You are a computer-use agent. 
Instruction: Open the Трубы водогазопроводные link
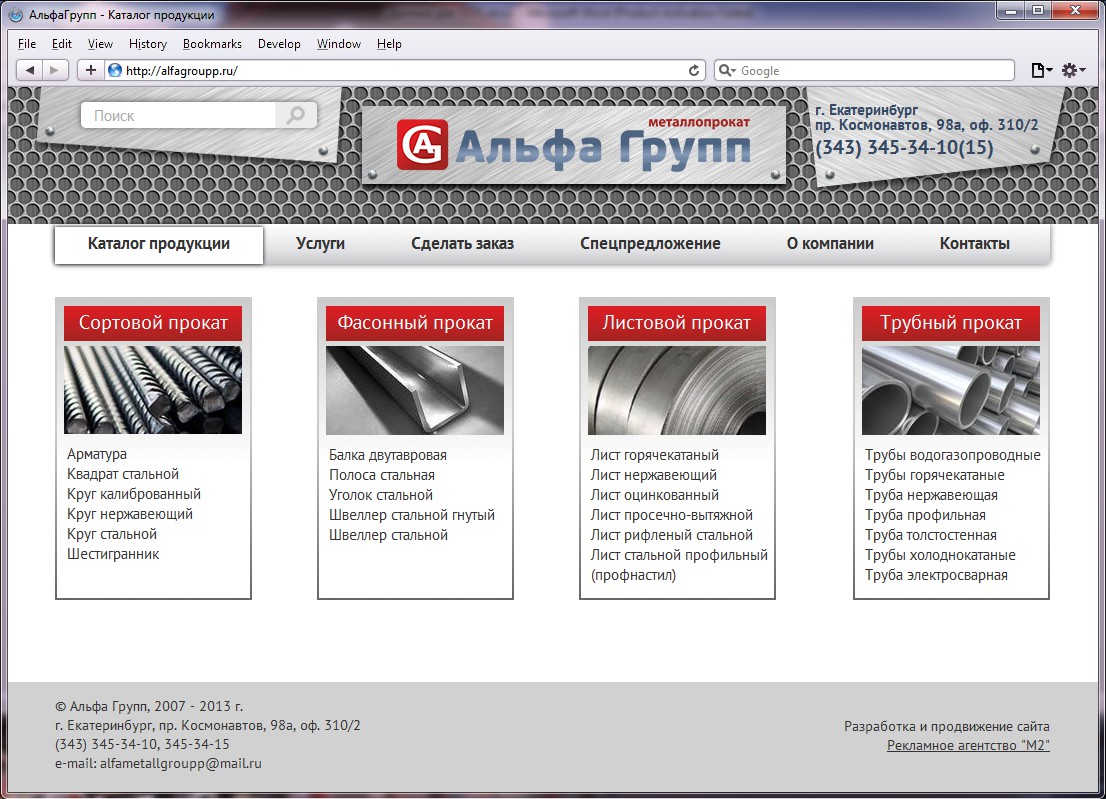coord(953,455)
